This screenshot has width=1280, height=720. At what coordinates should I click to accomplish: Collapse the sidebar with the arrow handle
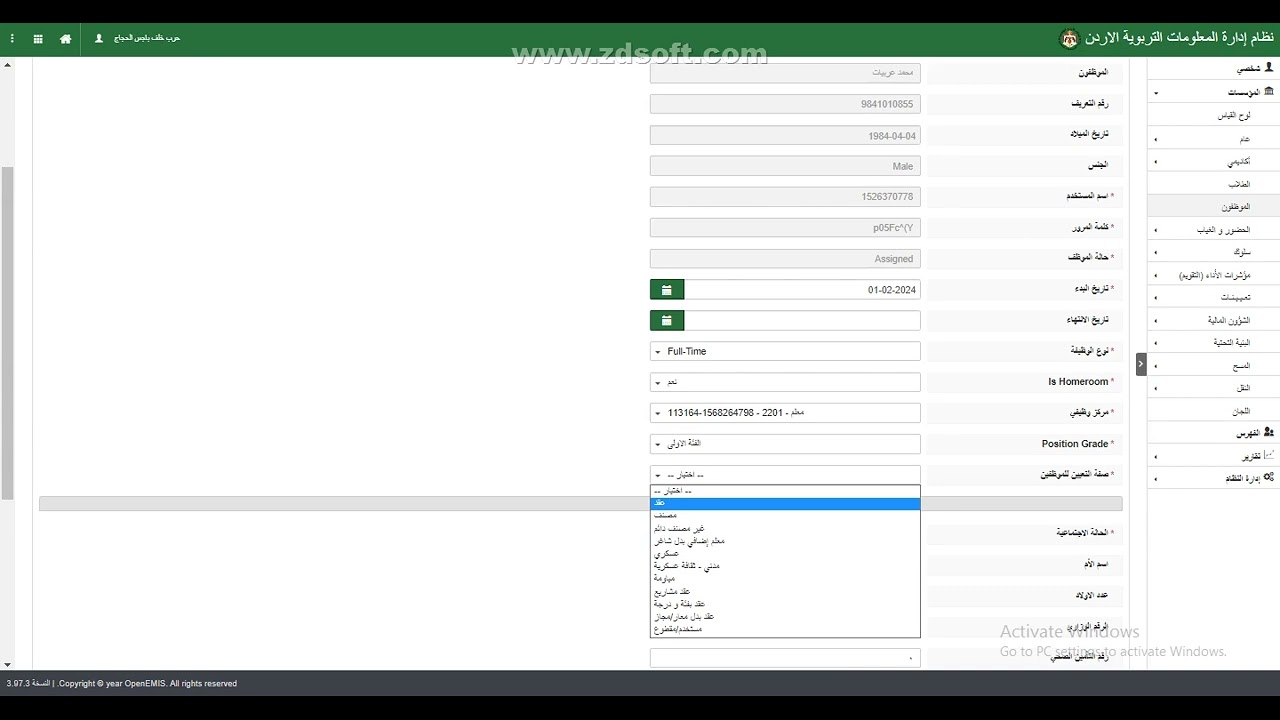(x=1141, y=364)
